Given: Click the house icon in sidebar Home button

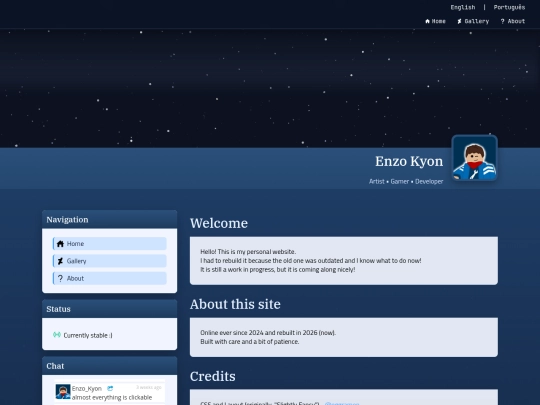Looking at the screenshot, I should click(x=60, y=243).
